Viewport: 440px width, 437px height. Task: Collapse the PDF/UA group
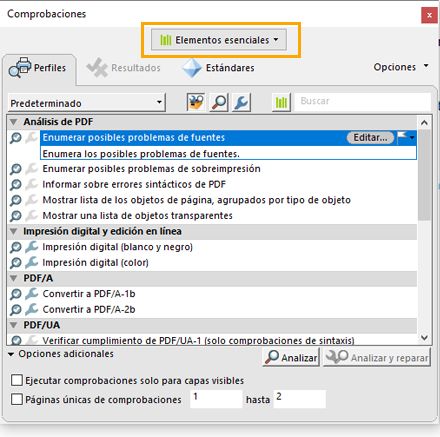coord(14,325)
